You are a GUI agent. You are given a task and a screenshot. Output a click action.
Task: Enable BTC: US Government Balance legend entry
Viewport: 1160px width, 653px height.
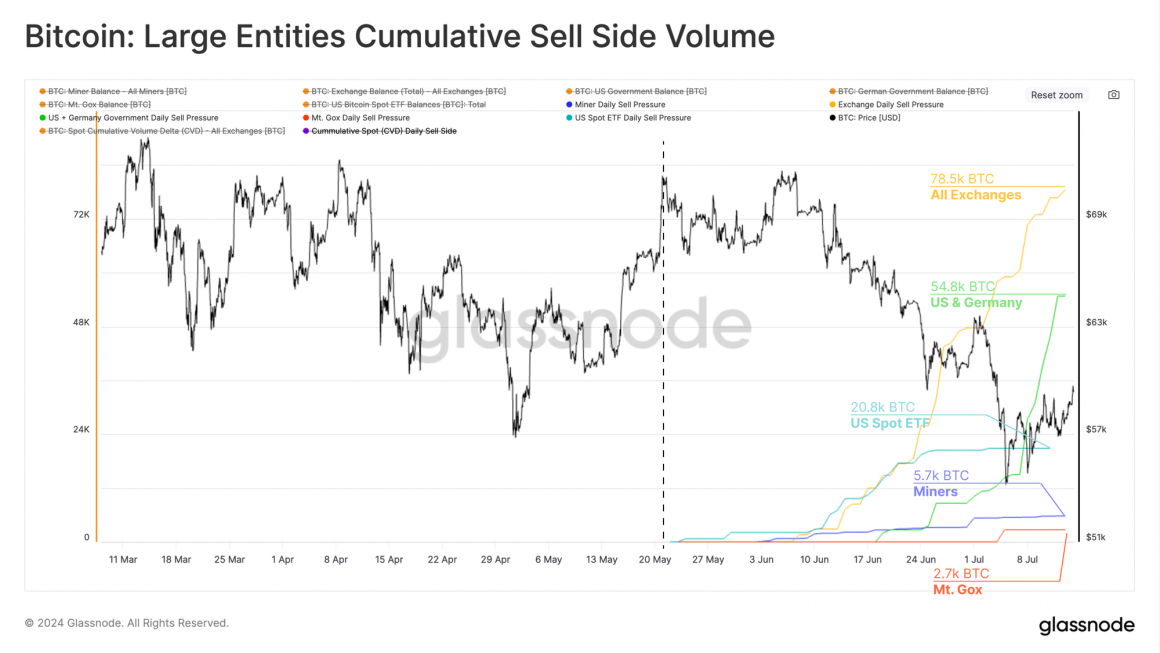636,92
